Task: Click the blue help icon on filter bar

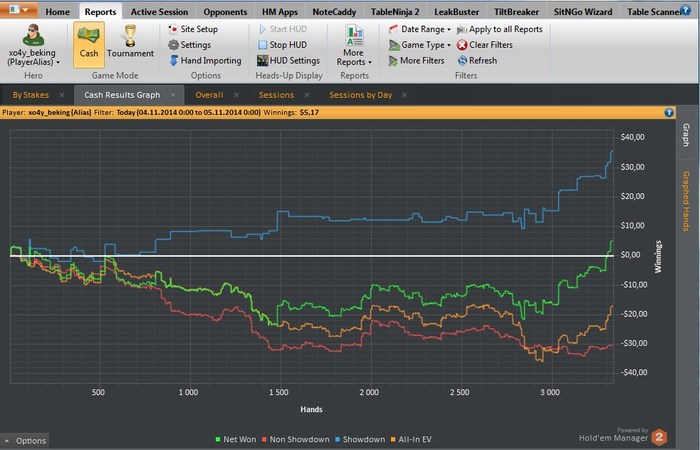Action: [669, 112]
